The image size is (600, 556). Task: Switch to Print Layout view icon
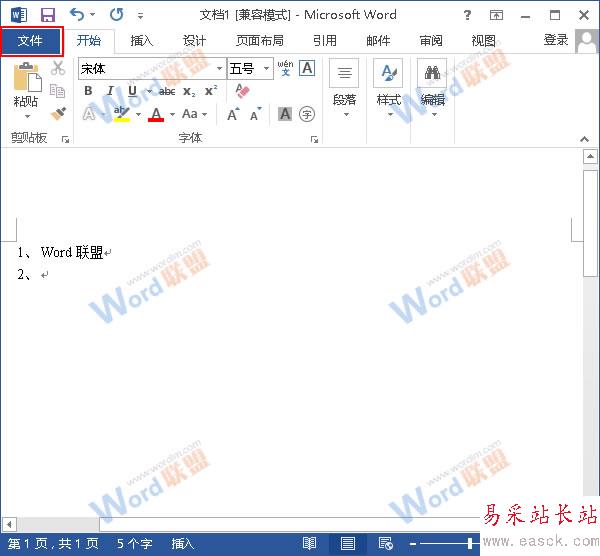[347, 543]
